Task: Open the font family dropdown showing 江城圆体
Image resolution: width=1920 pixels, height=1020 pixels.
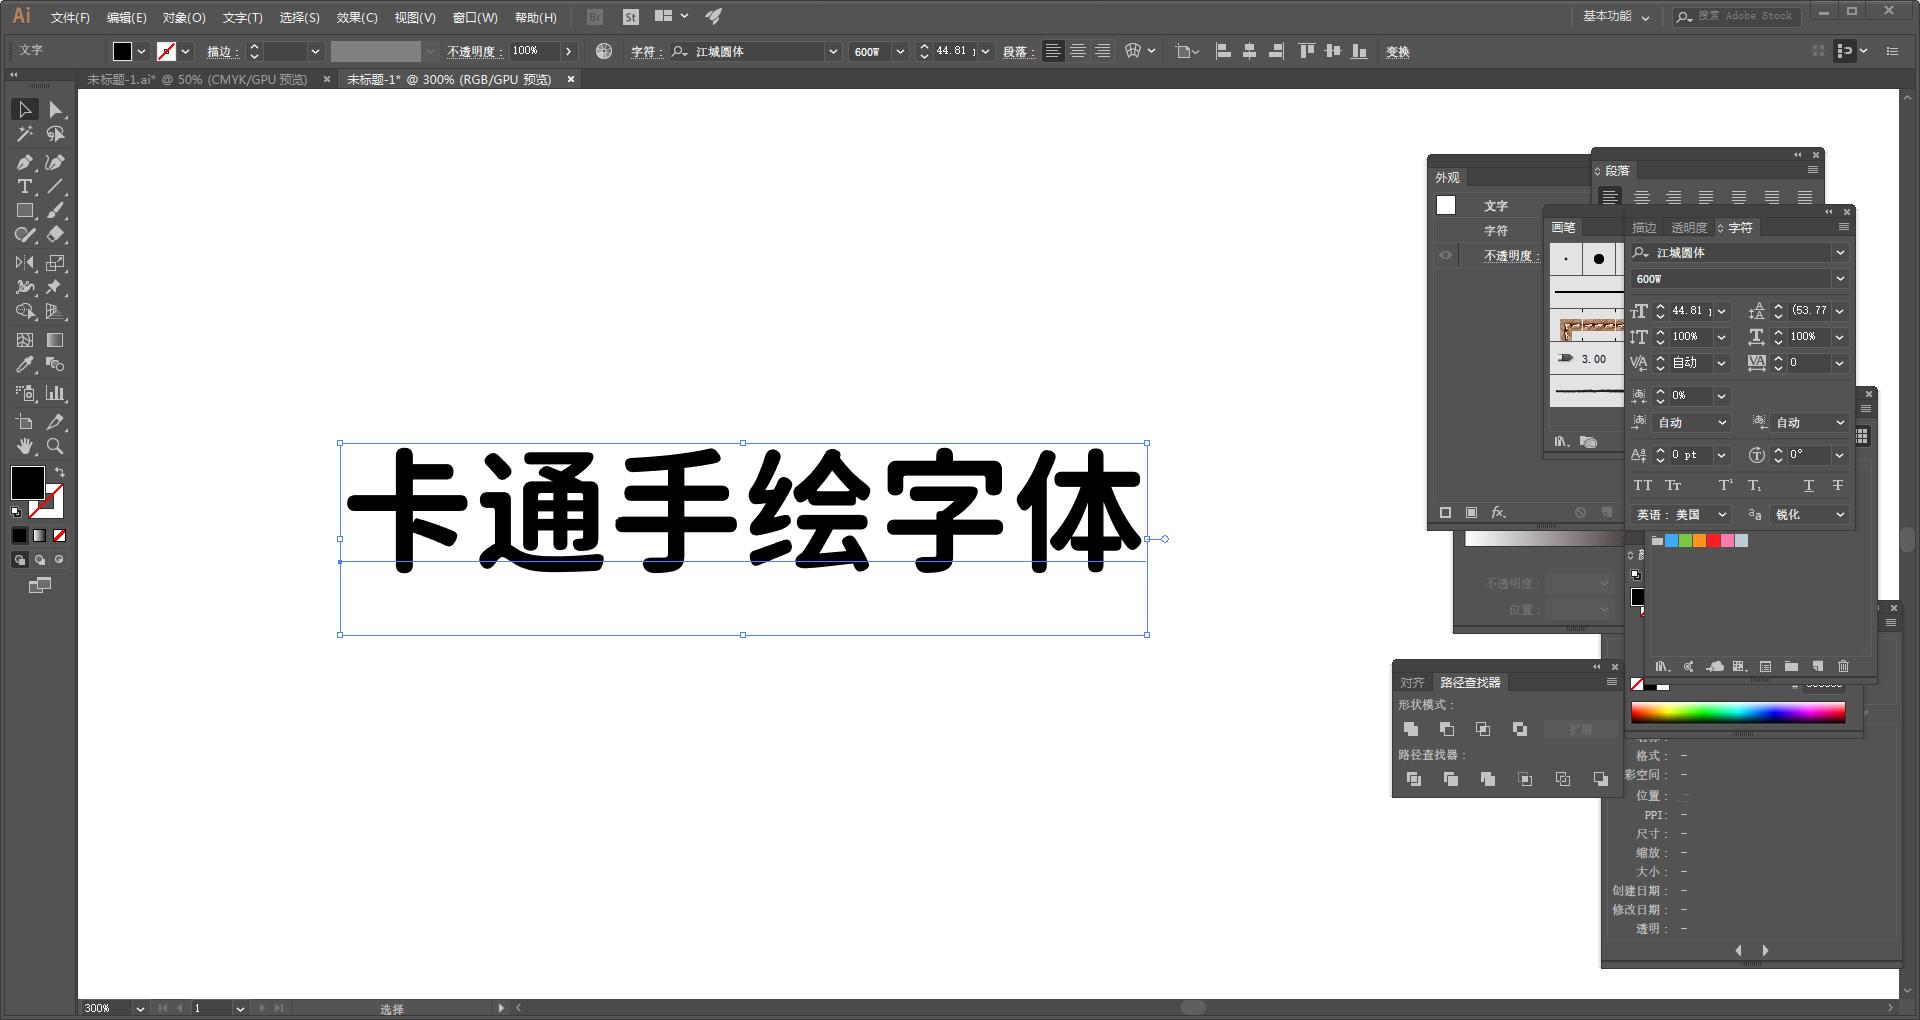Action: tap(1738, 252)
